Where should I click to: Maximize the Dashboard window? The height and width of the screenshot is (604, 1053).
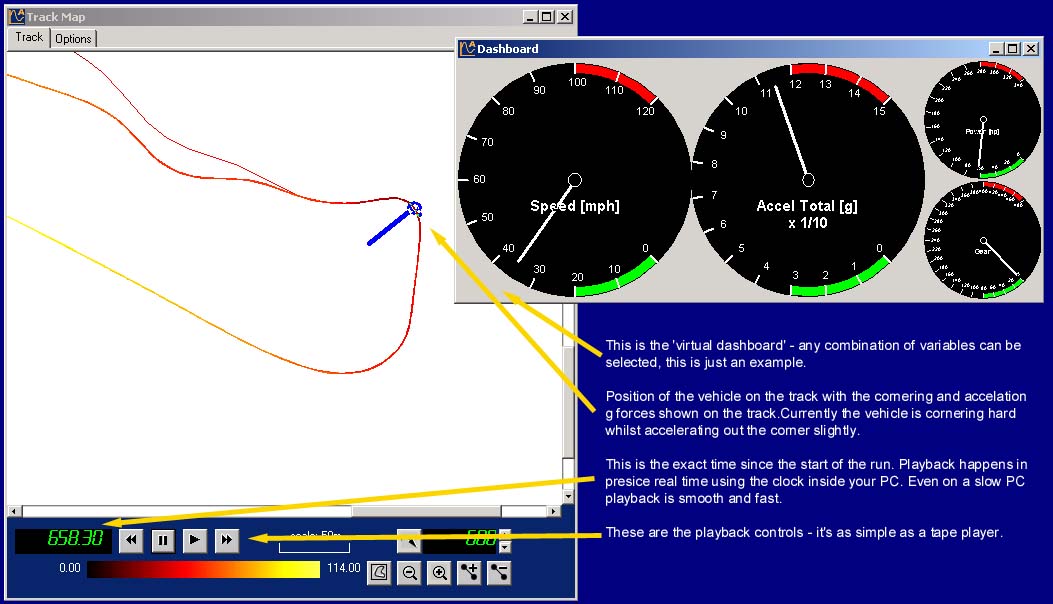click(x=1014, y=48)
